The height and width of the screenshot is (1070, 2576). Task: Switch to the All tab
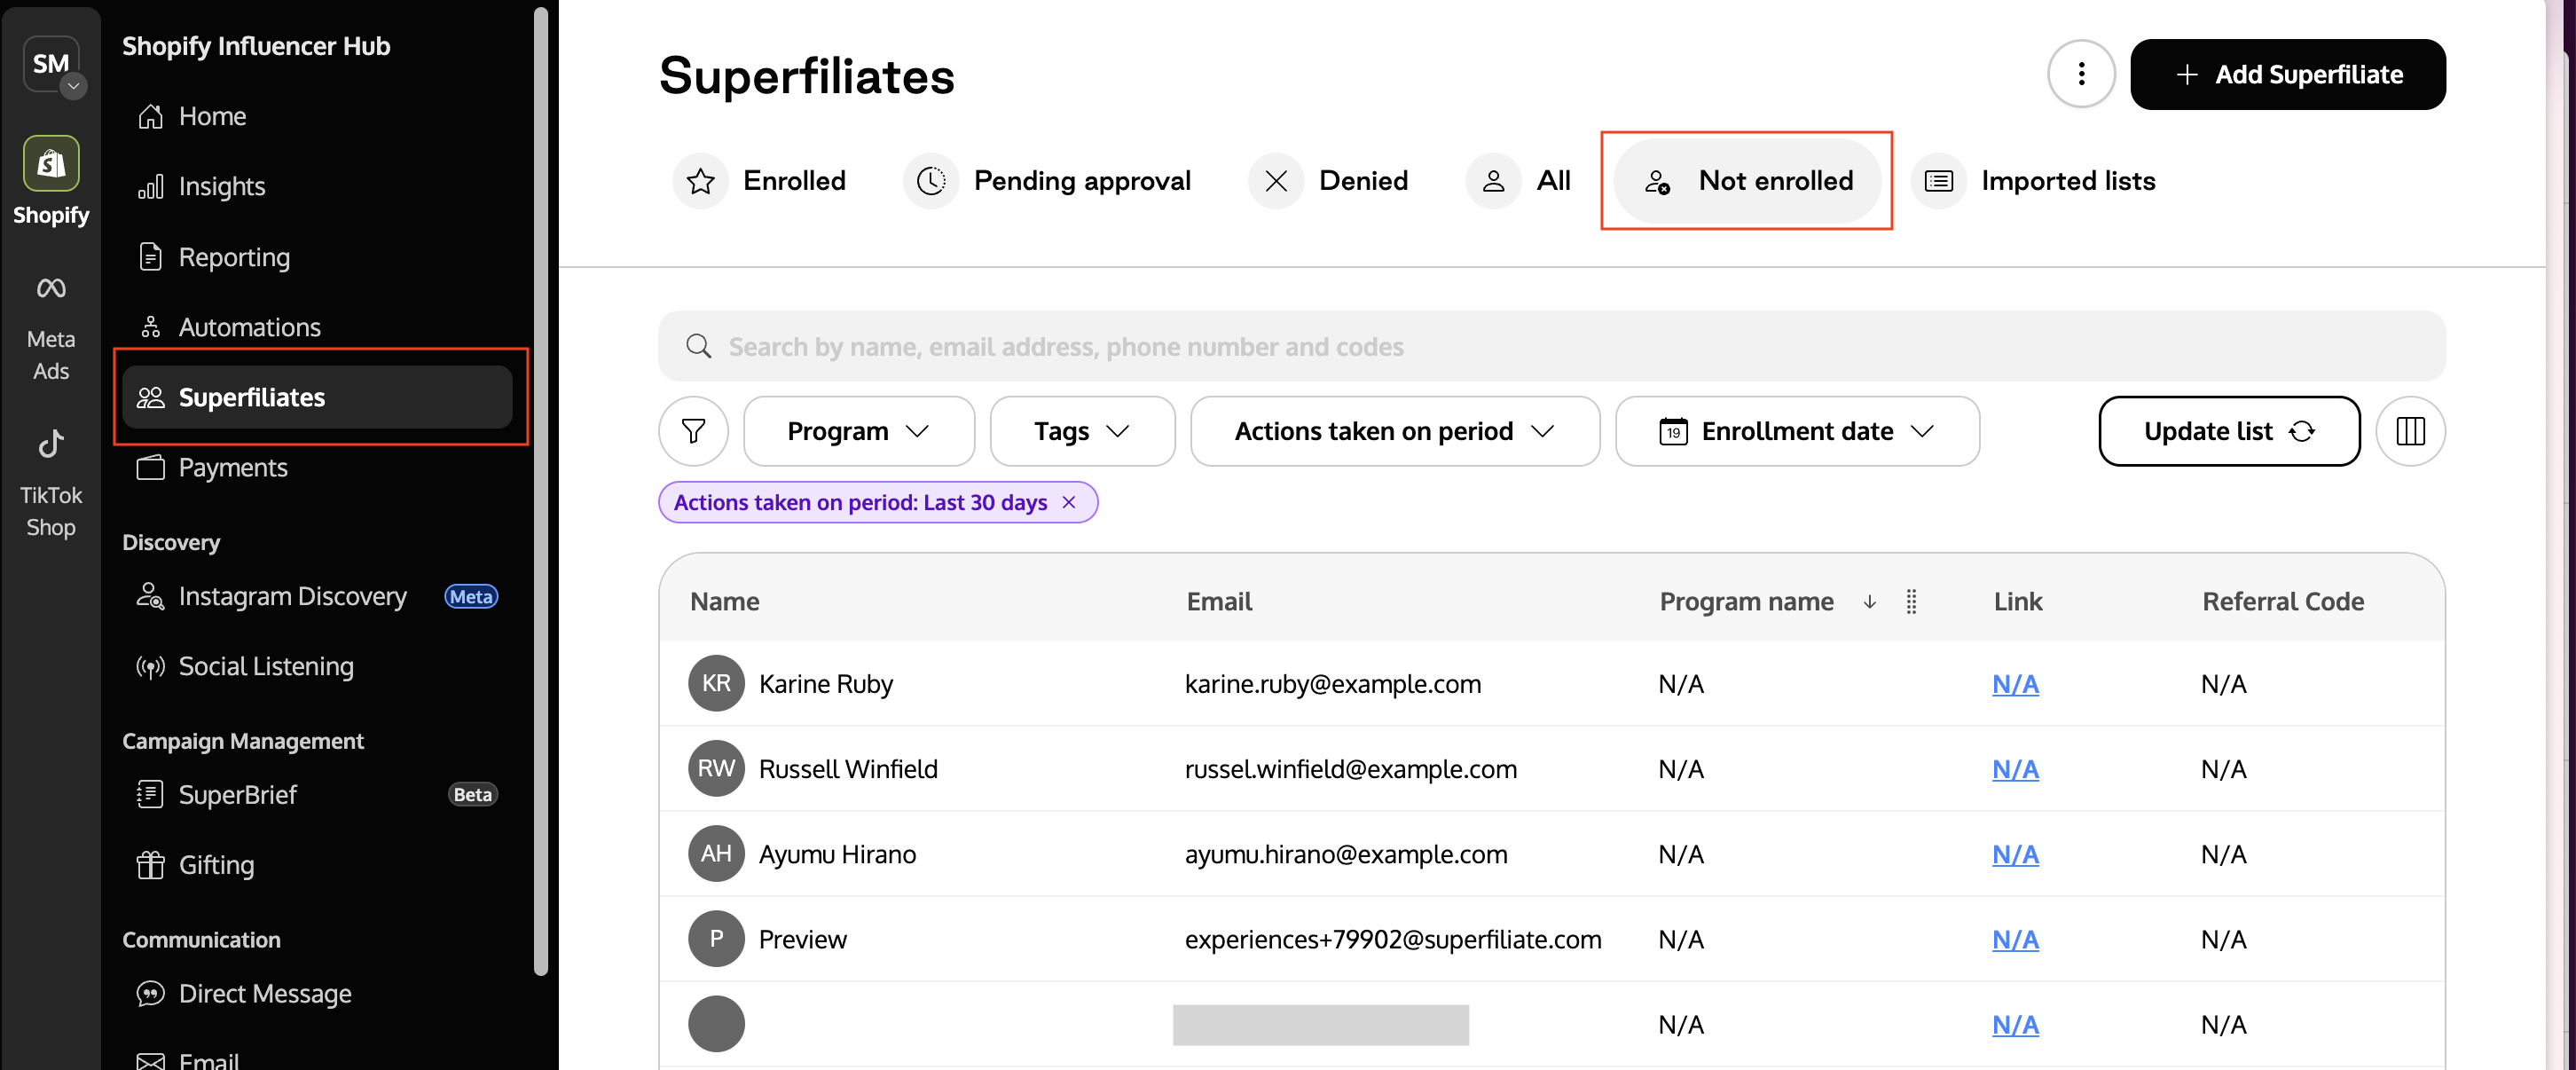pyautogui.click(x=1518, y=181)
